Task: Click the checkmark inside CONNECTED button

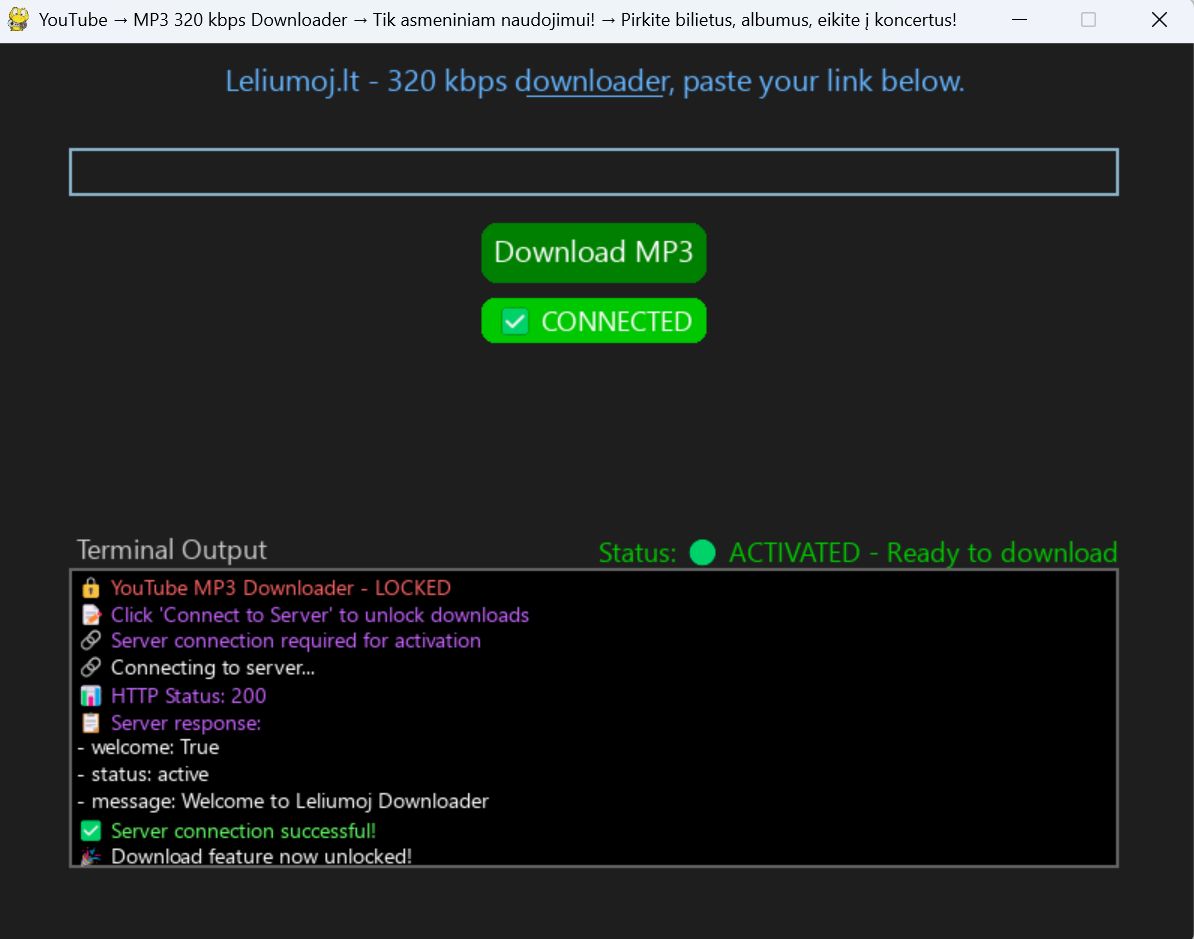Action: (515, 321)
